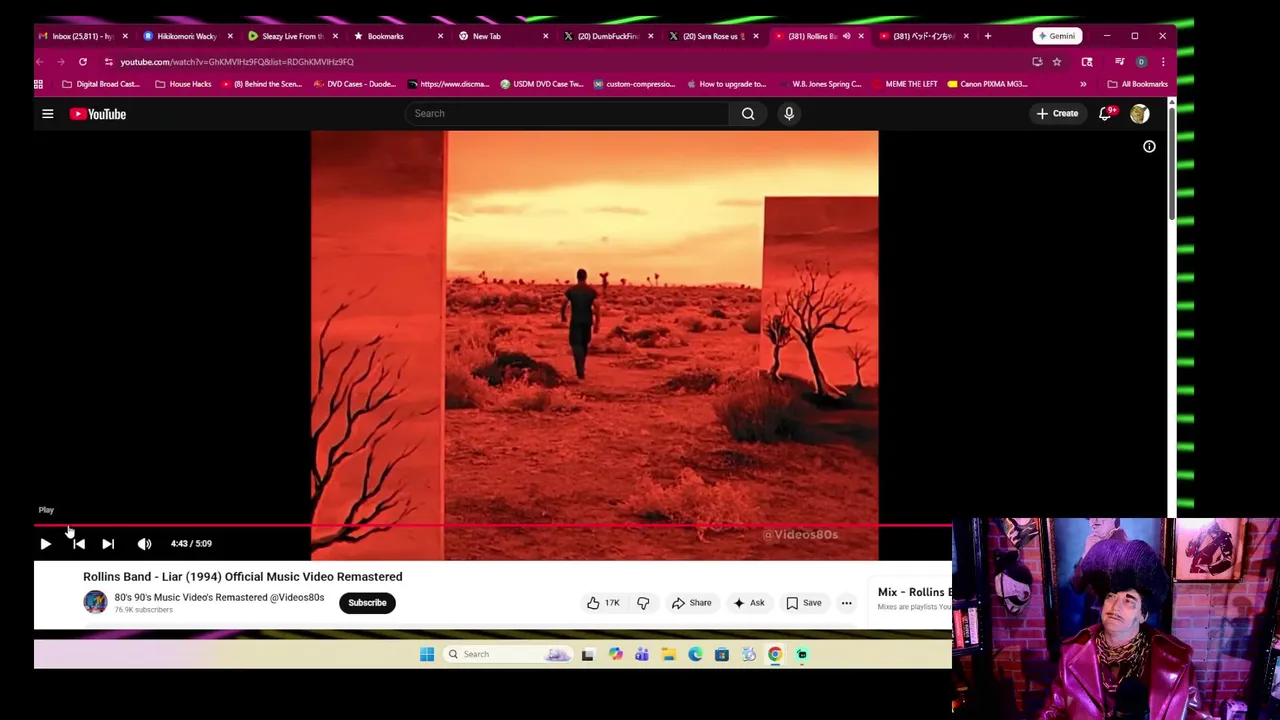
Task: Open the House Hacks bookmark folder
Action: point(183,84)
